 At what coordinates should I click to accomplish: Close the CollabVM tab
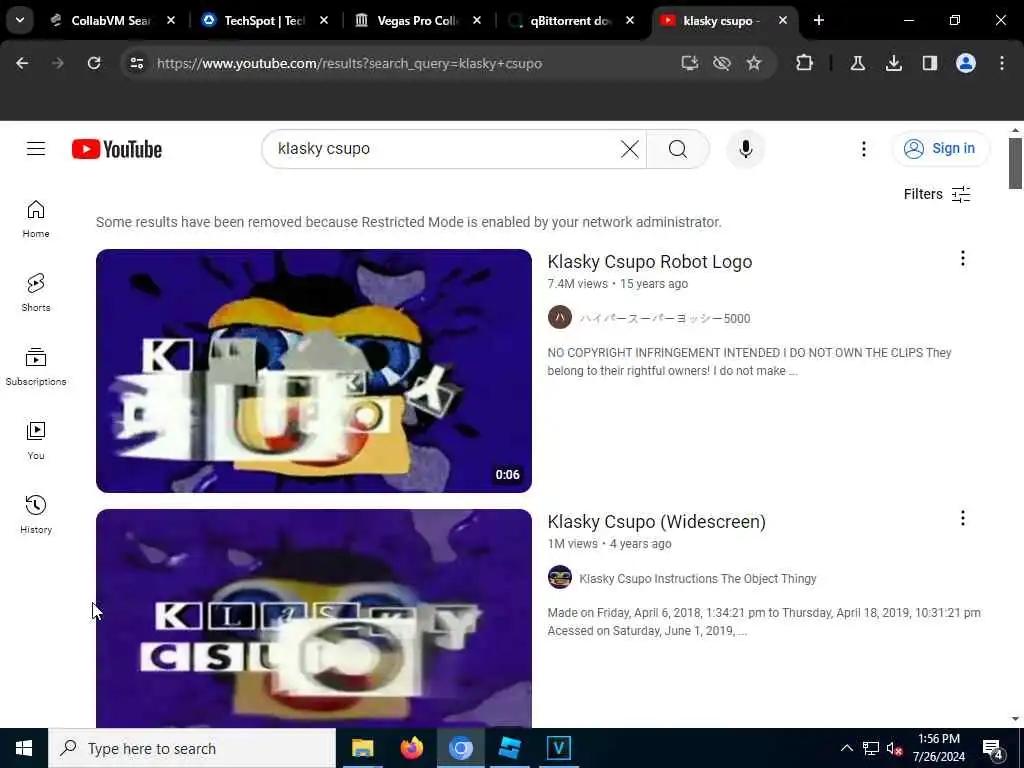click(x=171, y=20)
